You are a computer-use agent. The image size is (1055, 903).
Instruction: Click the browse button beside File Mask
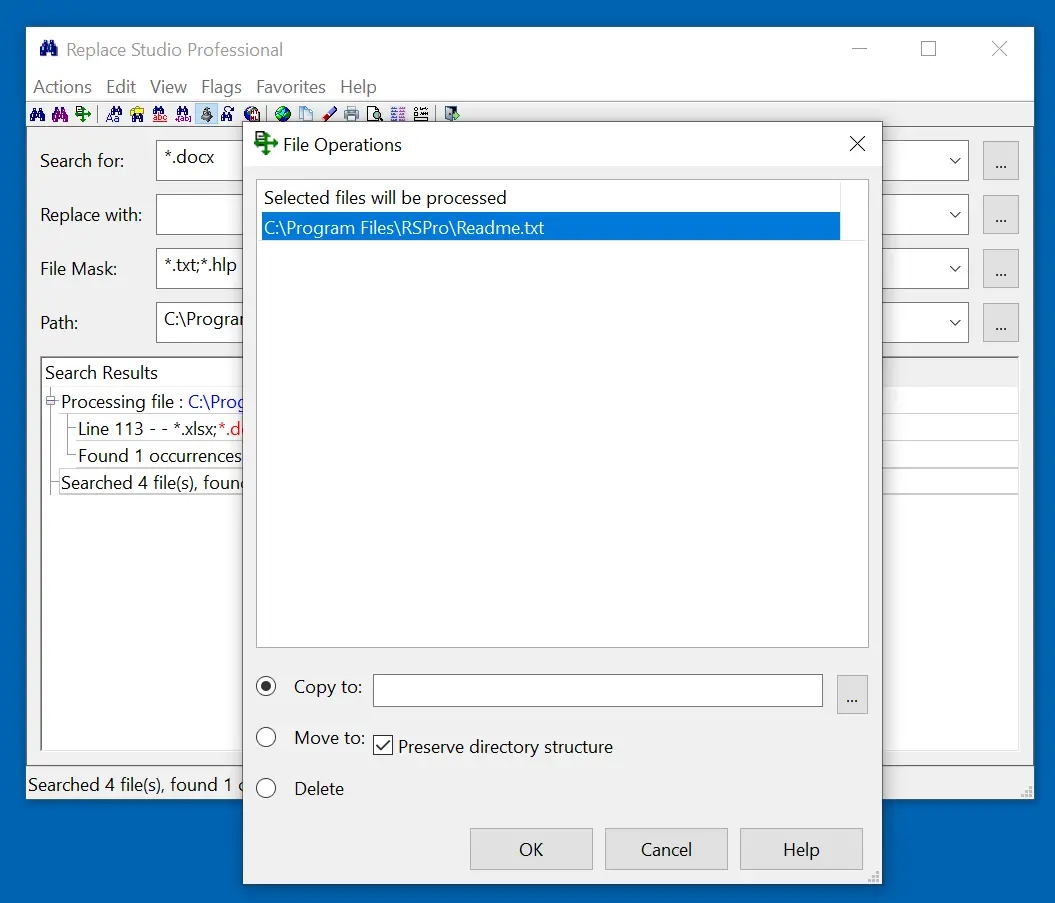click(1001, 268)
